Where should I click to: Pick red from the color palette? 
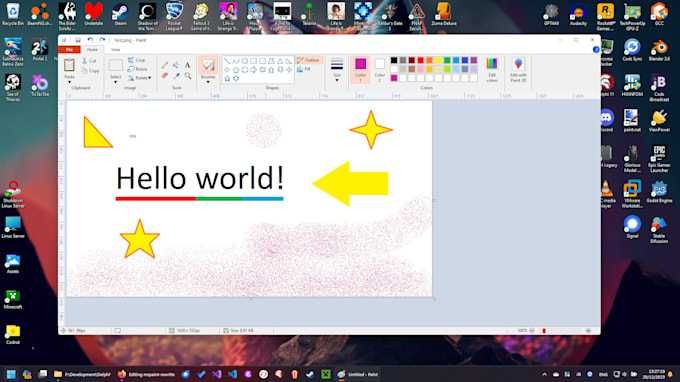pos(420,60)
